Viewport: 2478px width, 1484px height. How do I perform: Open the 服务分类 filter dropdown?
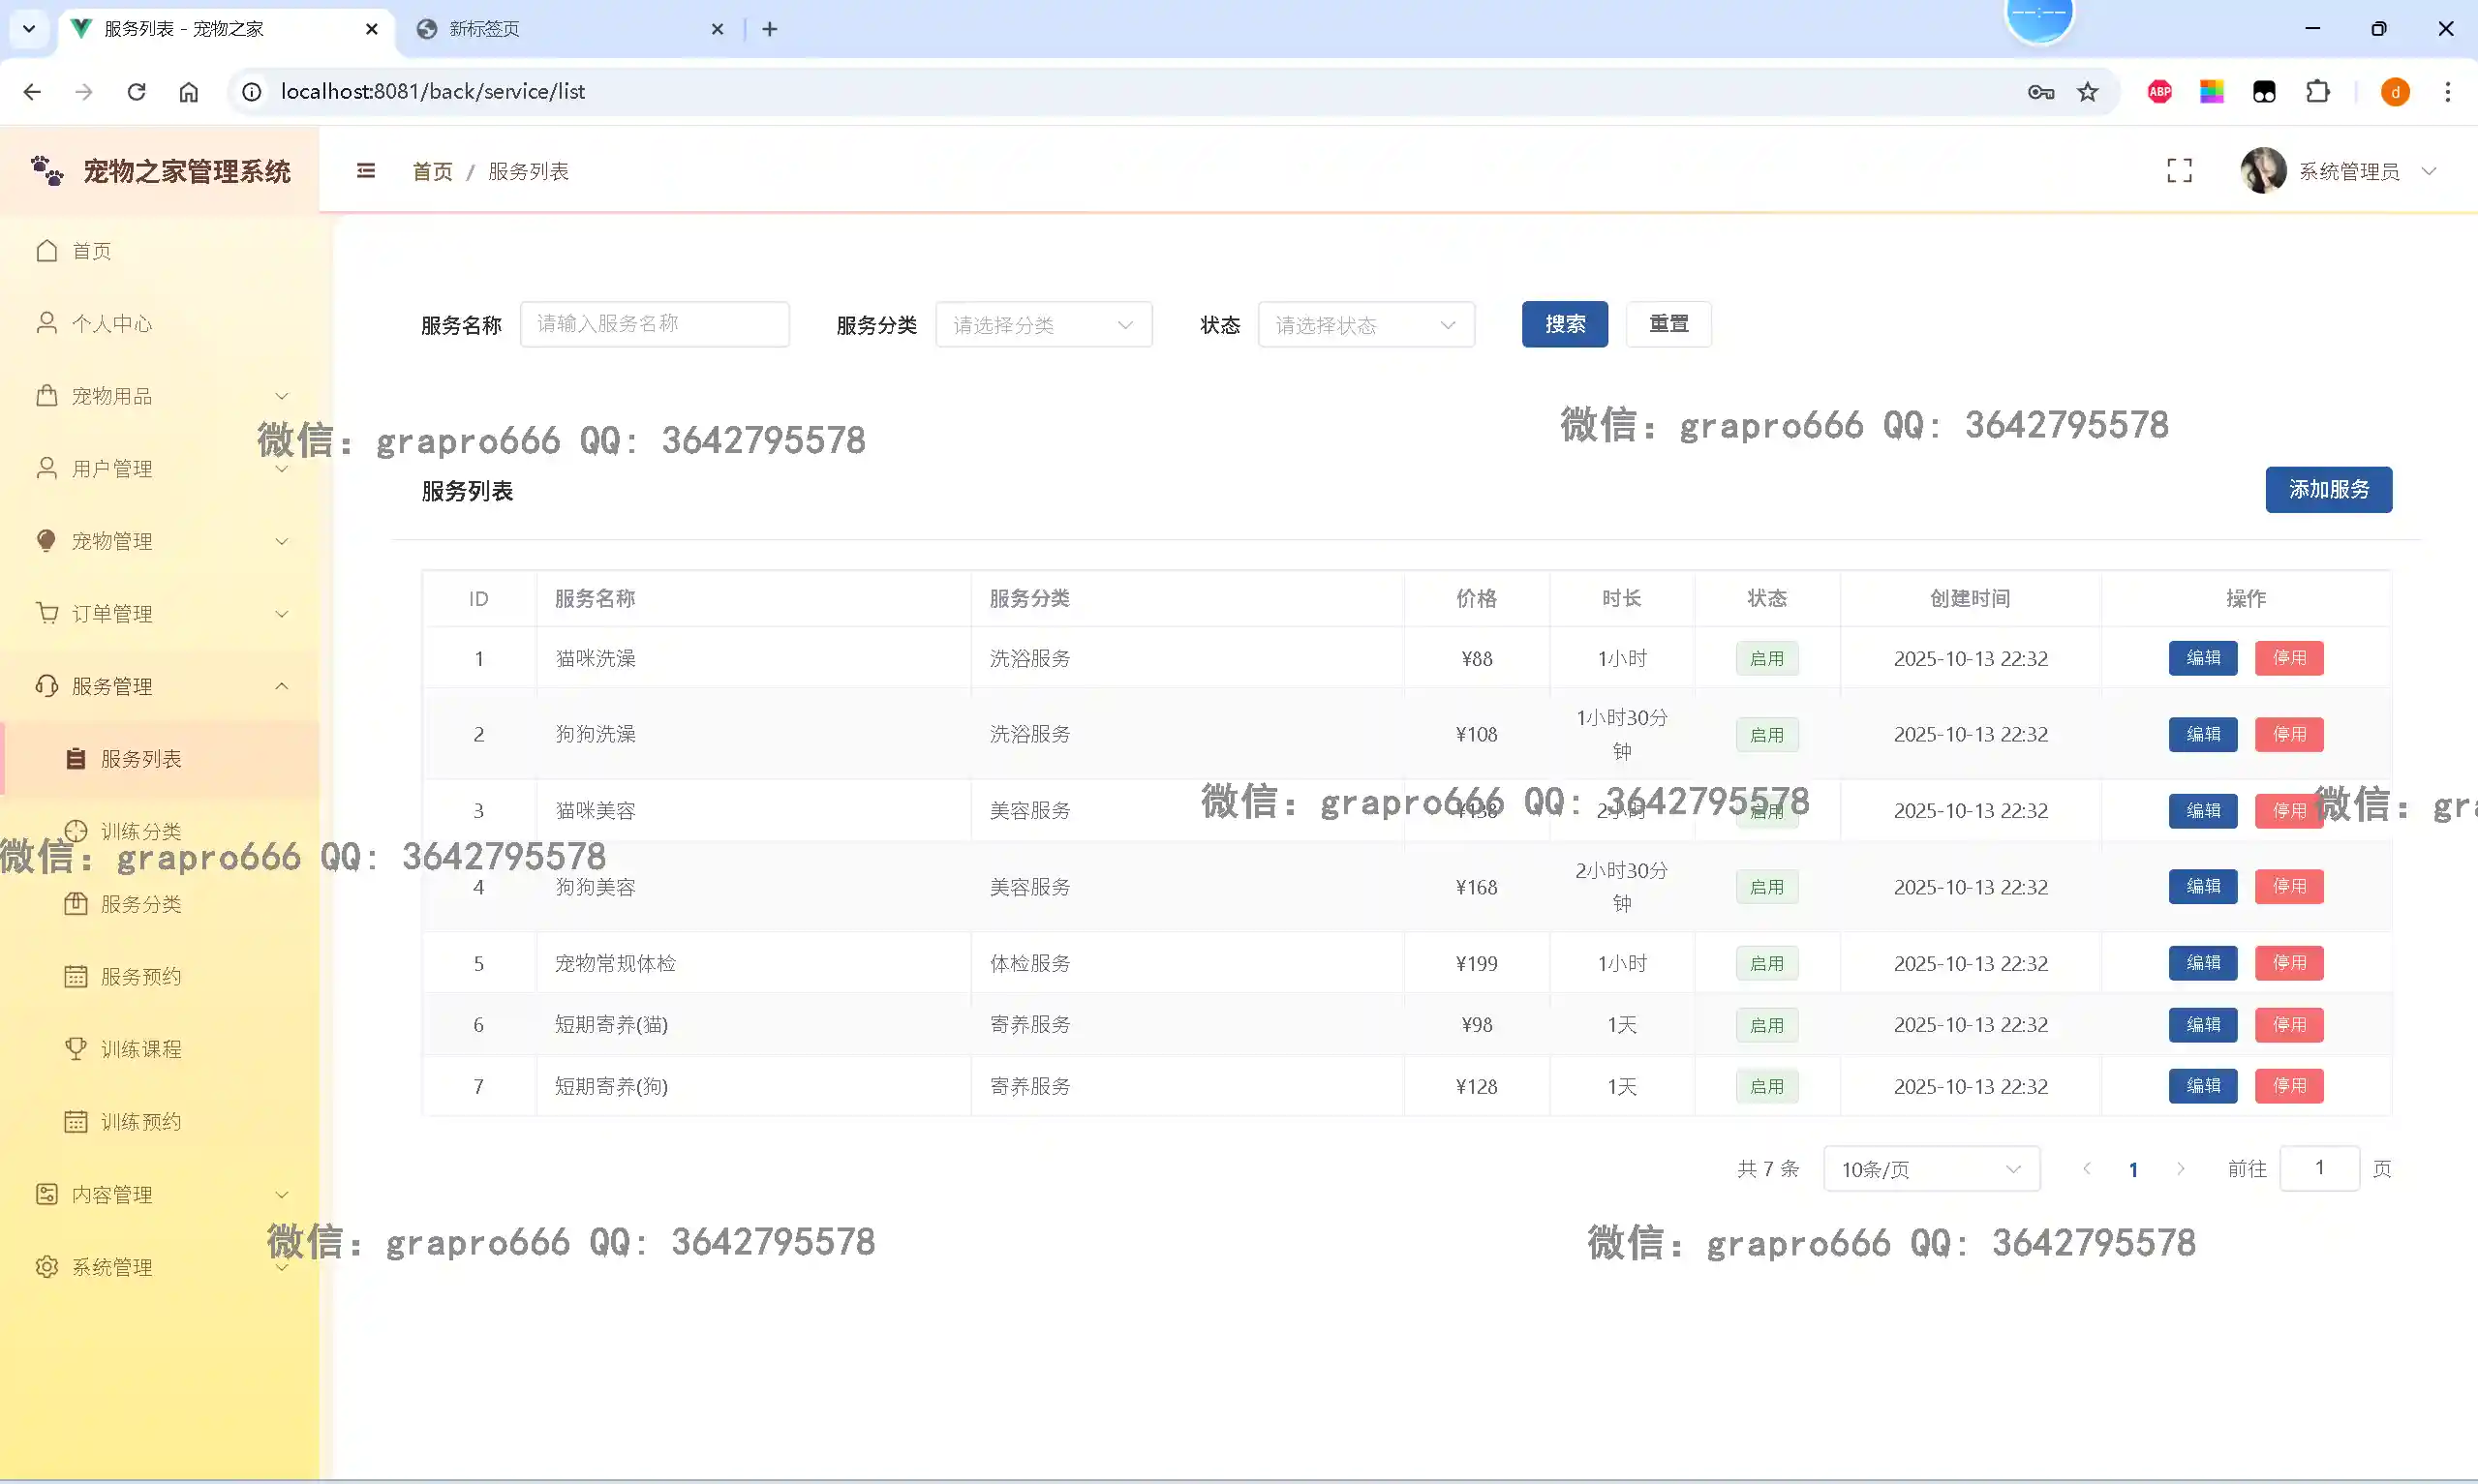[x=1043, y=325]
